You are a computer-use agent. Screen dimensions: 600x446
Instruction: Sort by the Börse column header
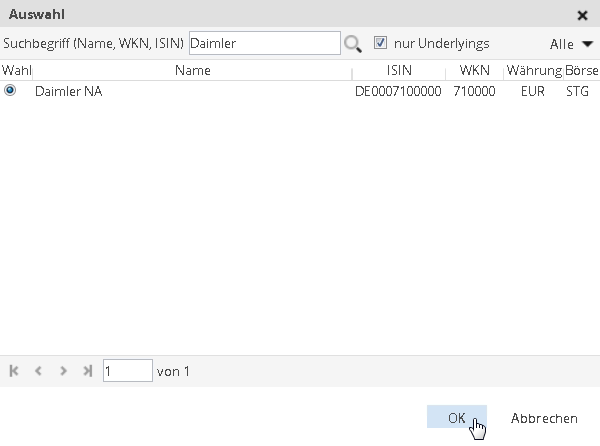[581, 71]
